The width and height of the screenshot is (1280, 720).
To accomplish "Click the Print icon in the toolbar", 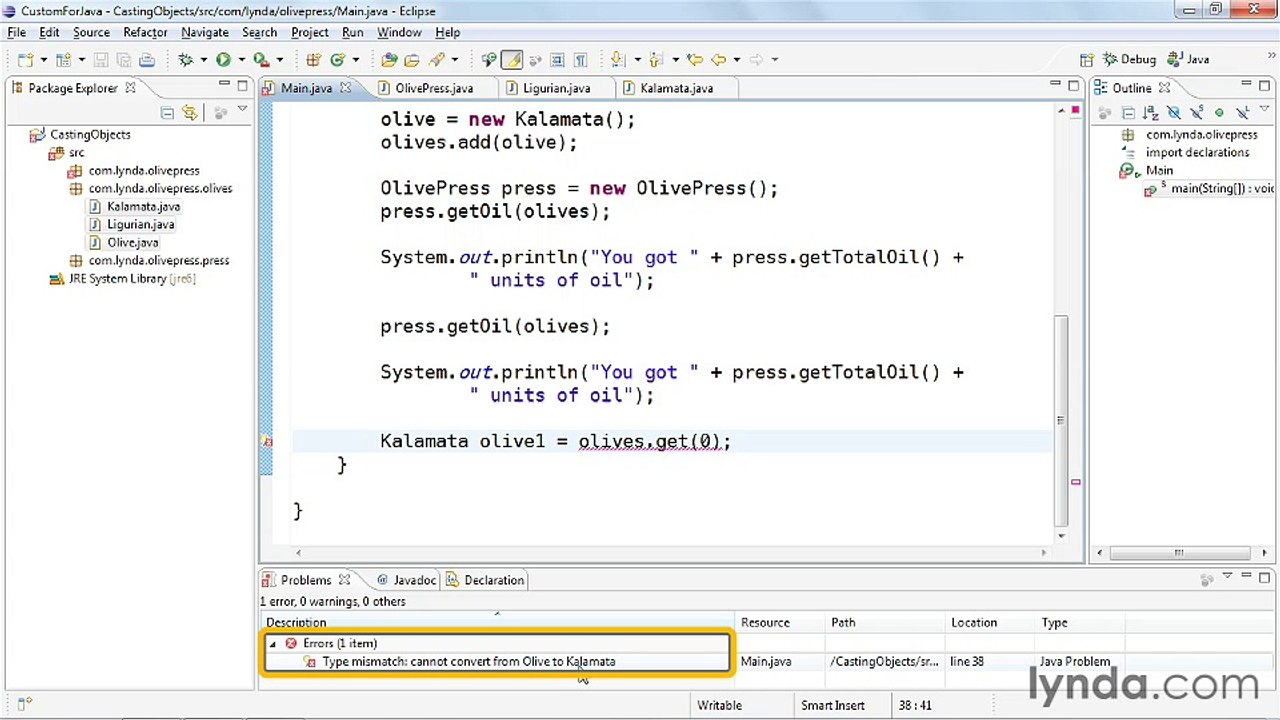I will [x=146, y=60].
